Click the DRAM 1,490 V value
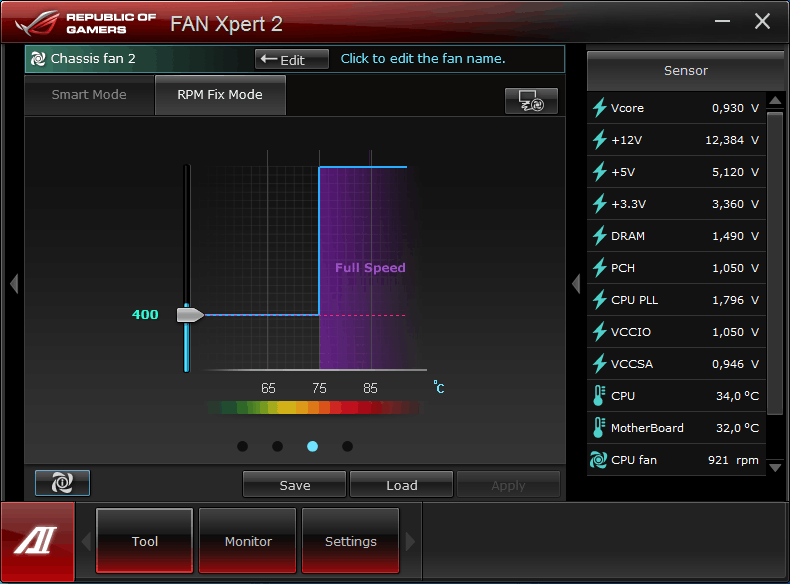Screen dimensions: 790x584 click(735, 236)
